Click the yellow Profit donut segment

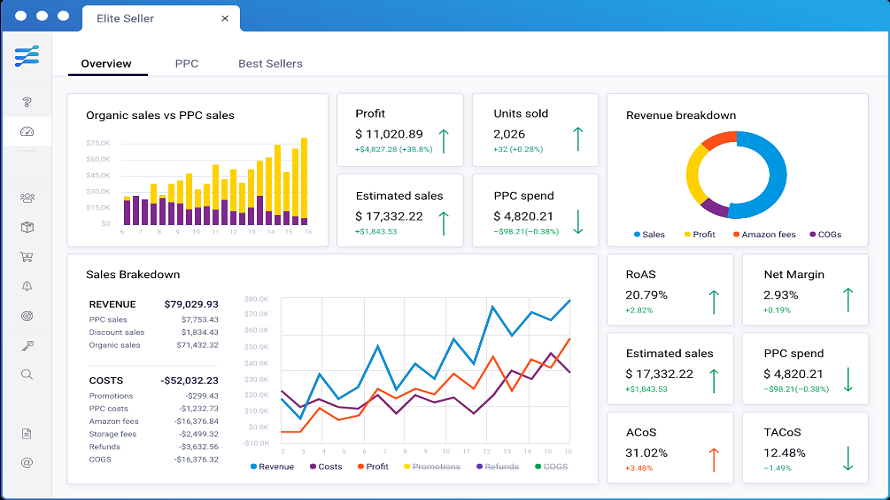click(694, 173)
